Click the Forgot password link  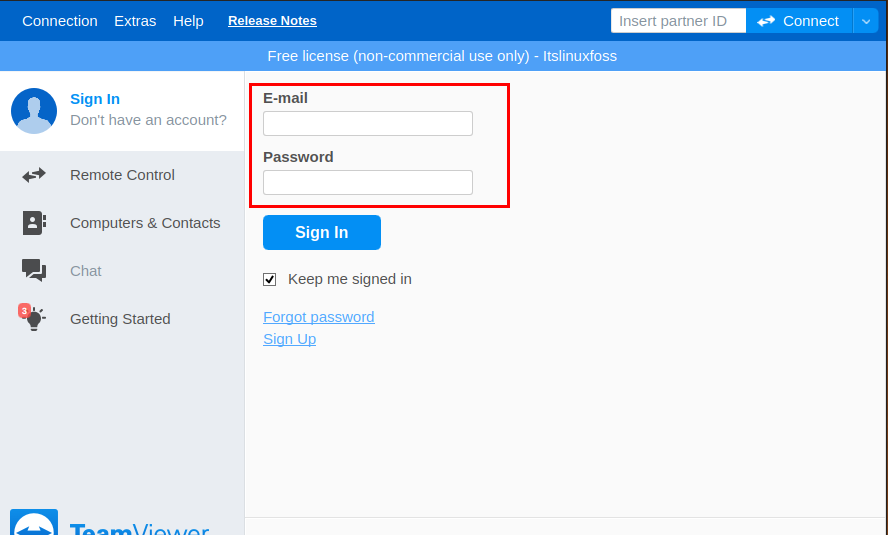point(319,316)
